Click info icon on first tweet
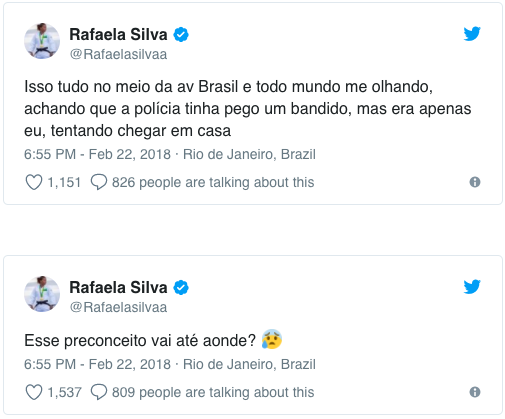 click(x=475, y=182)
